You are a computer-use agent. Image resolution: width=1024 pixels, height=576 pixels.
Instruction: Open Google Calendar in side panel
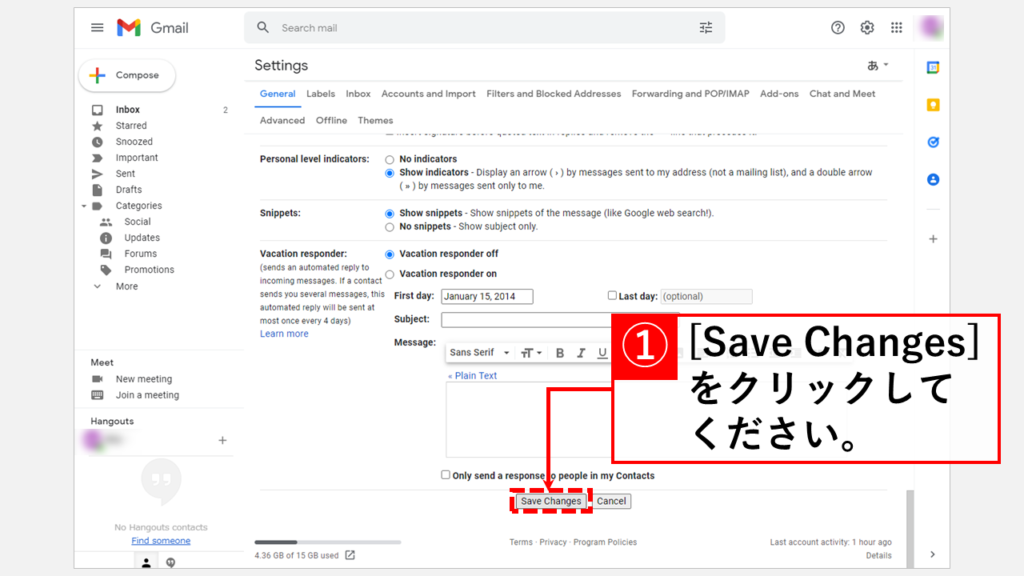click(x=933, y=68)
